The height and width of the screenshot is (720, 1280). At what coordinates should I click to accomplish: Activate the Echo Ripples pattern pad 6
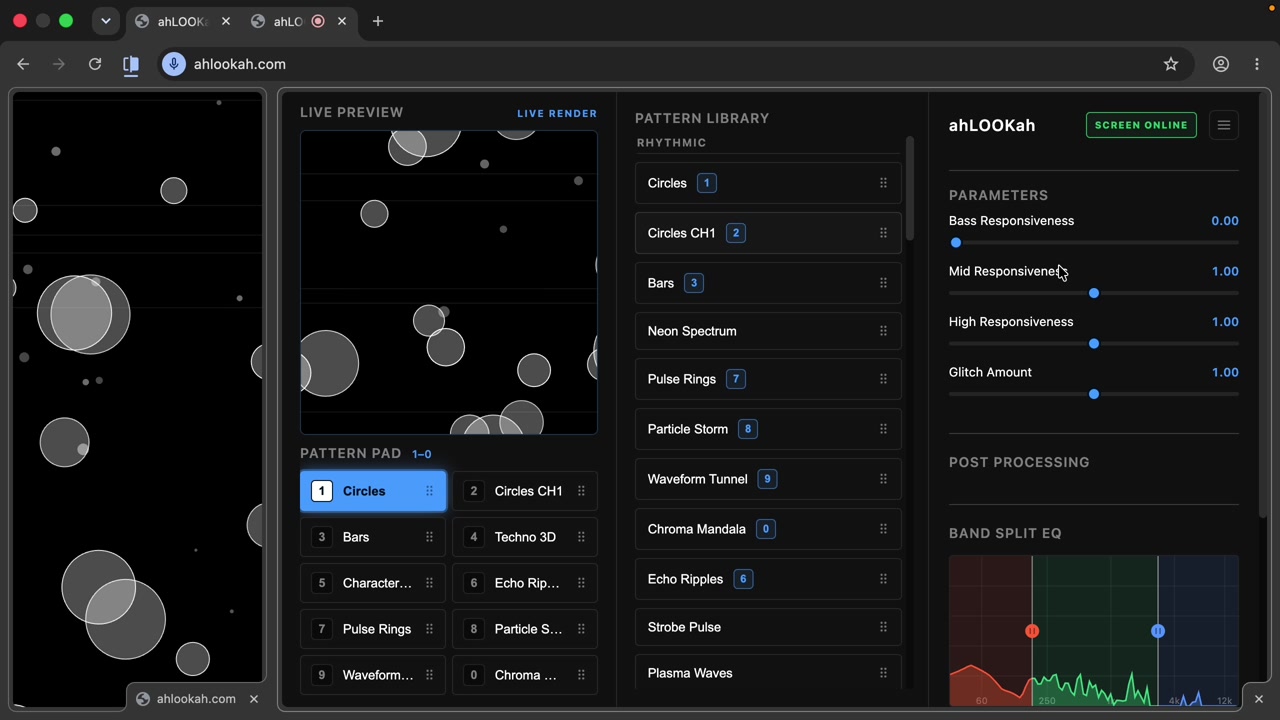(525, 583)
